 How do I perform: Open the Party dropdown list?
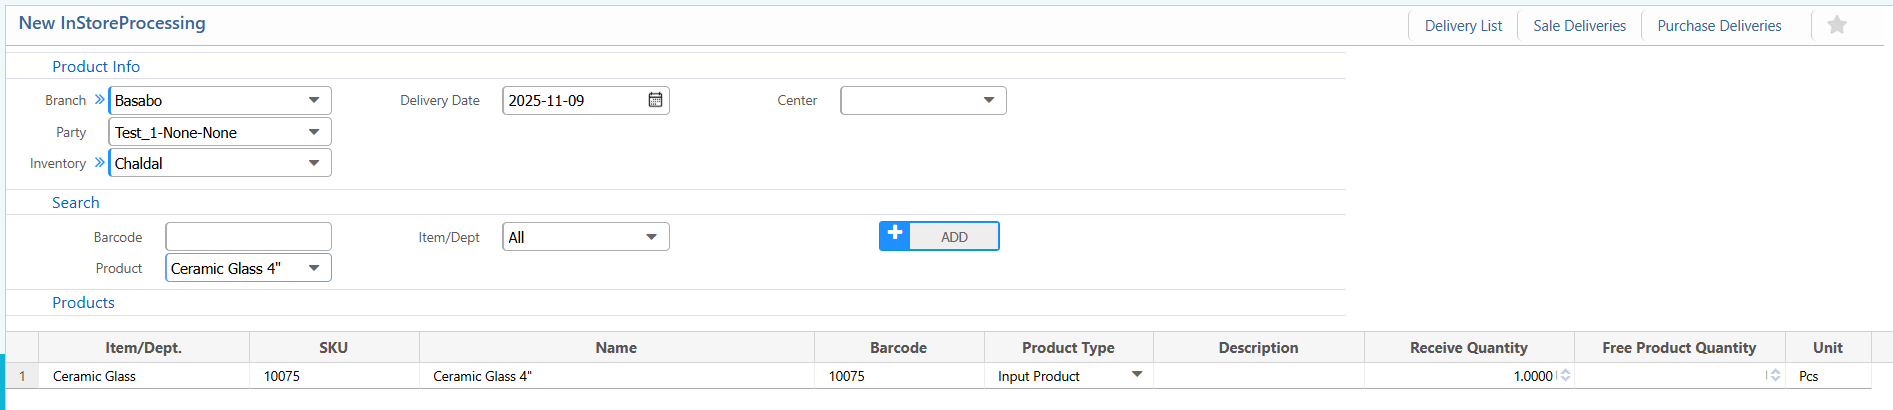(x=314, y=132)
